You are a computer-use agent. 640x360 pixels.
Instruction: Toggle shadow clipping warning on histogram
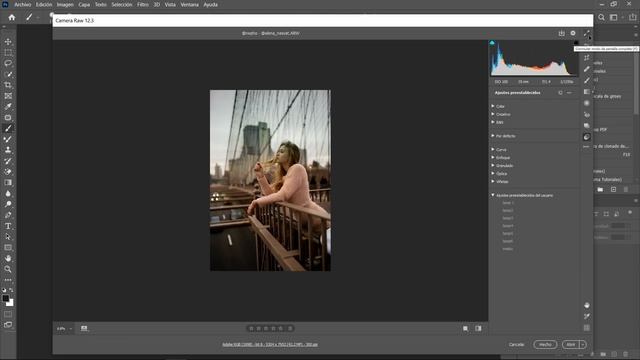pos(492,43)
